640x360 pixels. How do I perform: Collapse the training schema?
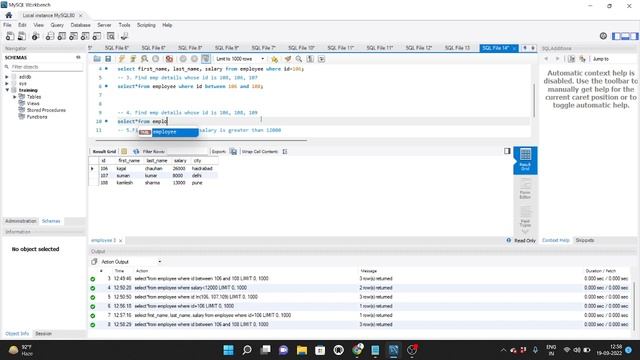tap(7, 90)
